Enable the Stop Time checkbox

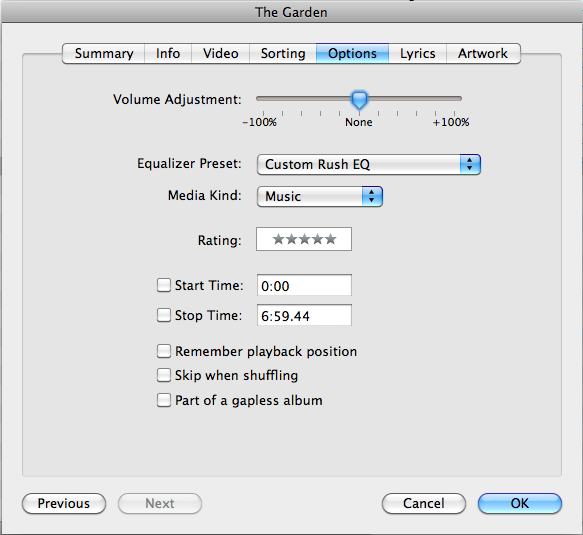tap(164, 315)
